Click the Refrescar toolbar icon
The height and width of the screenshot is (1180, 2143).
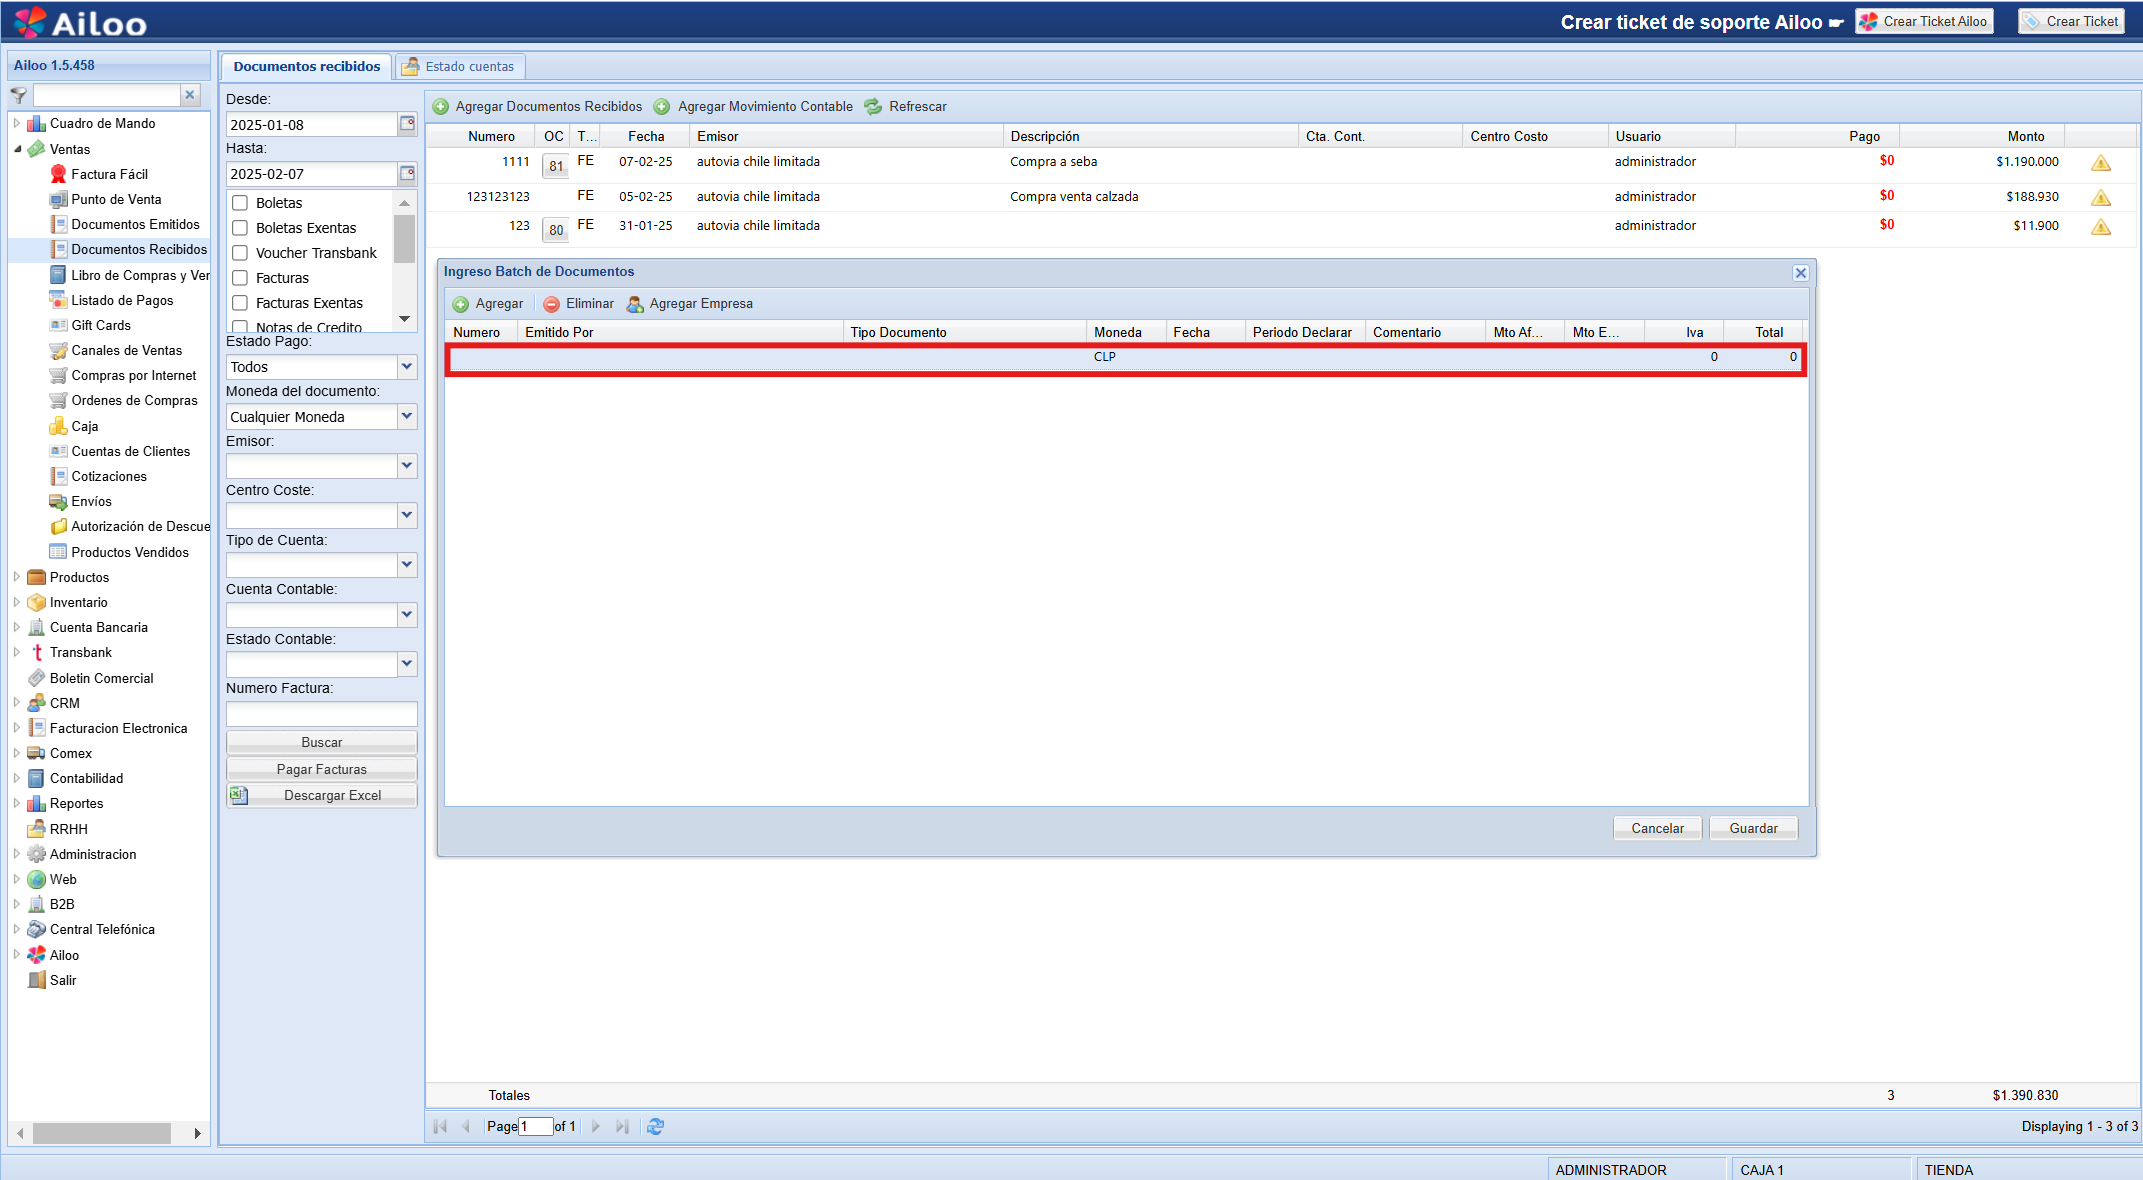tap(873, 107)
